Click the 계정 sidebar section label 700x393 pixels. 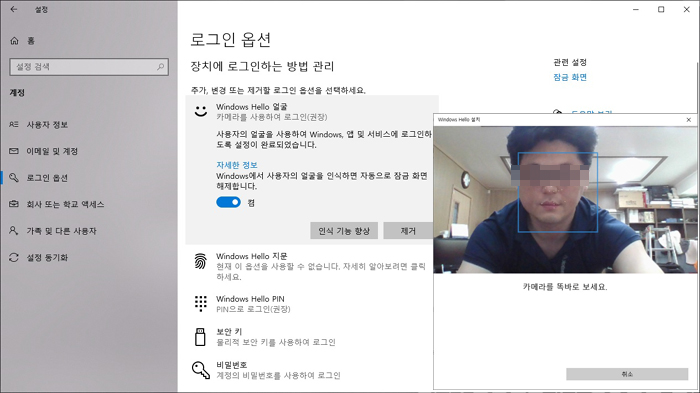coord(17,93)
